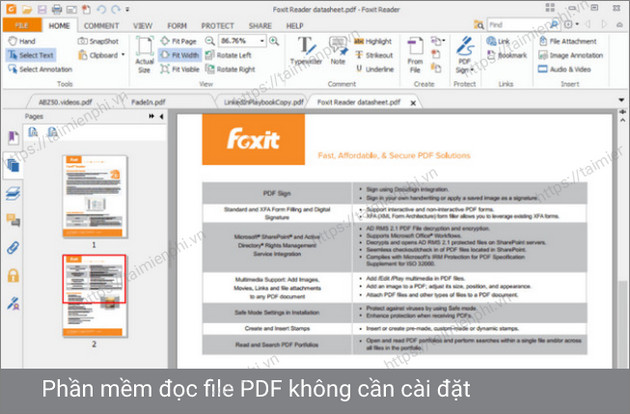This screenshot has width=630, height=414.
Task: Click the Redo arrow in quick access
Action: point(116,9)
